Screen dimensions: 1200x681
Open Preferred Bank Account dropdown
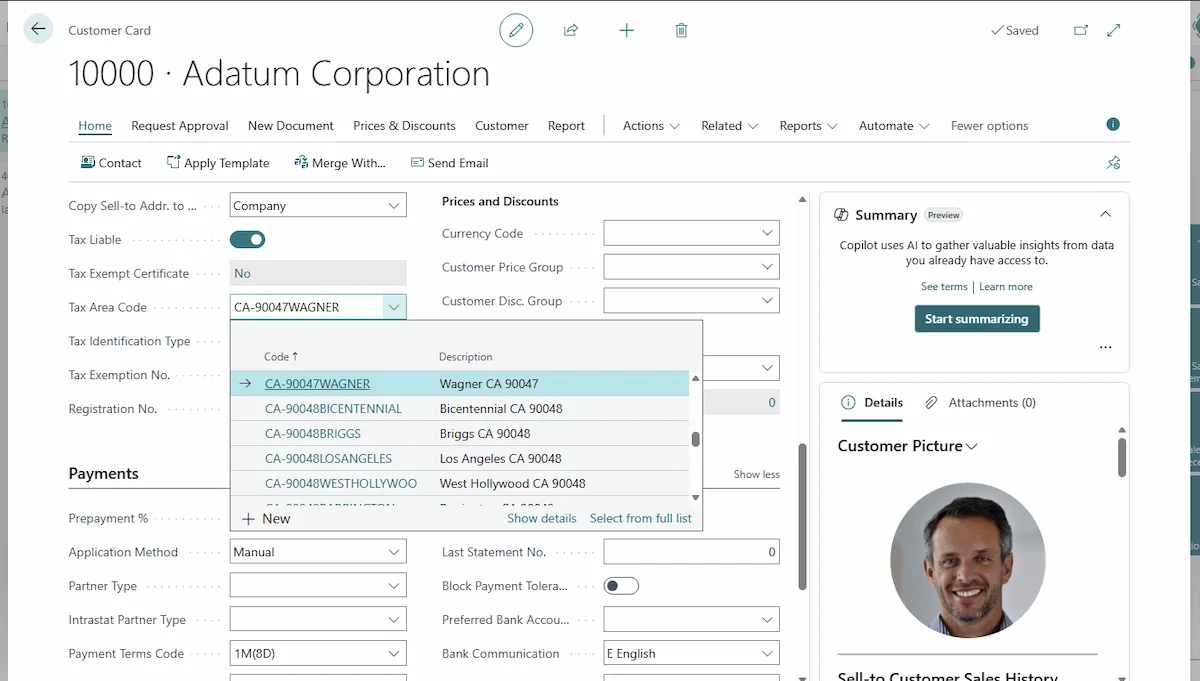767,619
